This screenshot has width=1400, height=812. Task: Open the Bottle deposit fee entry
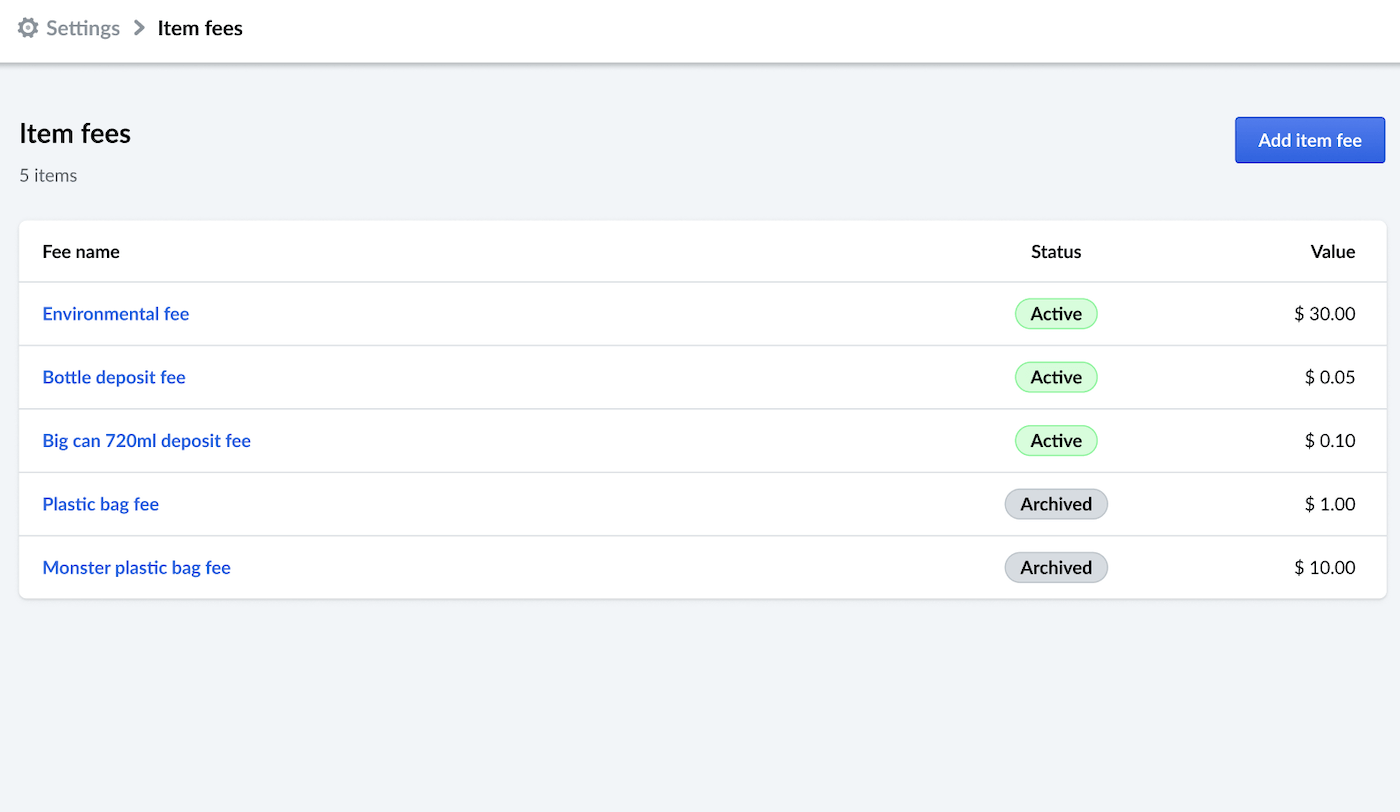click(114, 377)
